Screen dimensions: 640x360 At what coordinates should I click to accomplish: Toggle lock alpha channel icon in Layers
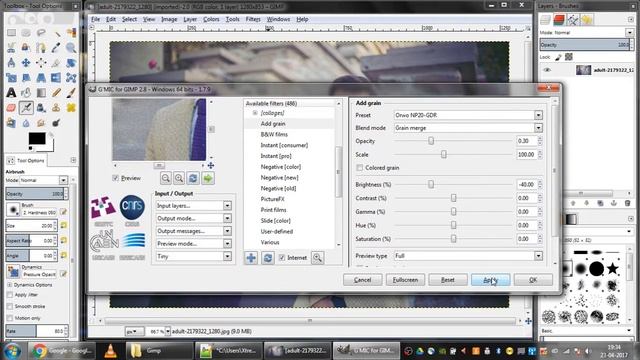(x=569, y=57)
